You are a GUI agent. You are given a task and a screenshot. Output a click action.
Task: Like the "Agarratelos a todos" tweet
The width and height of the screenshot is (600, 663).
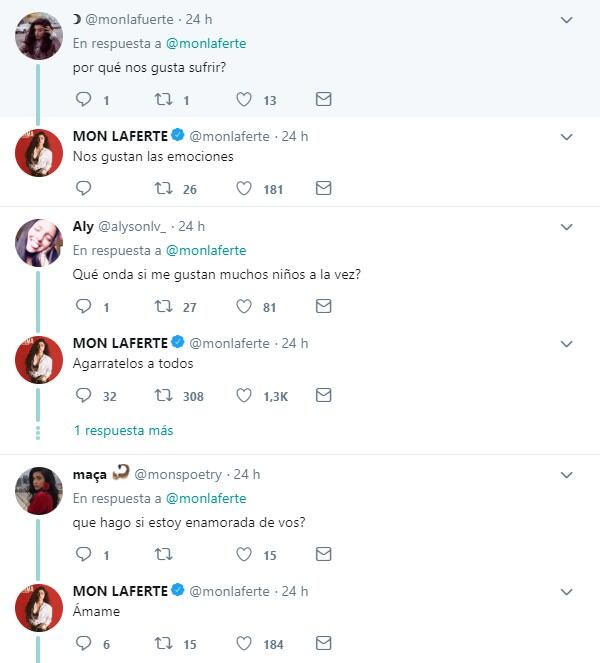click(x=244, y=395)
